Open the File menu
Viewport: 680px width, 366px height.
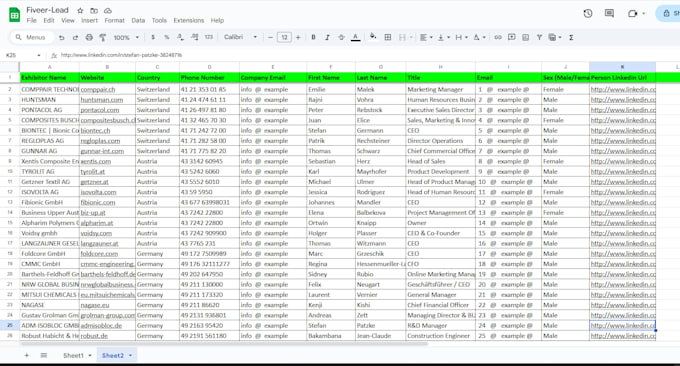(x=31, y=20)
